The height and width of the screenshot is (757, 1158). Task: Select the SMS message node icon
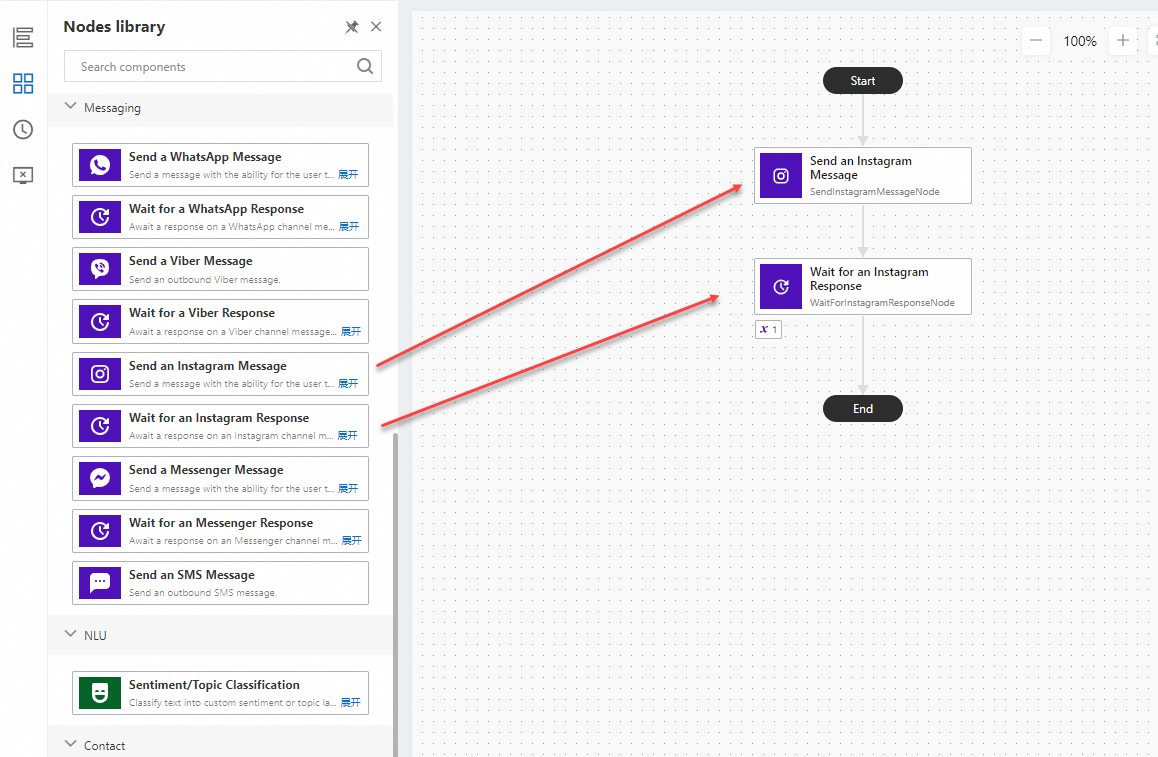pos(100,583)
